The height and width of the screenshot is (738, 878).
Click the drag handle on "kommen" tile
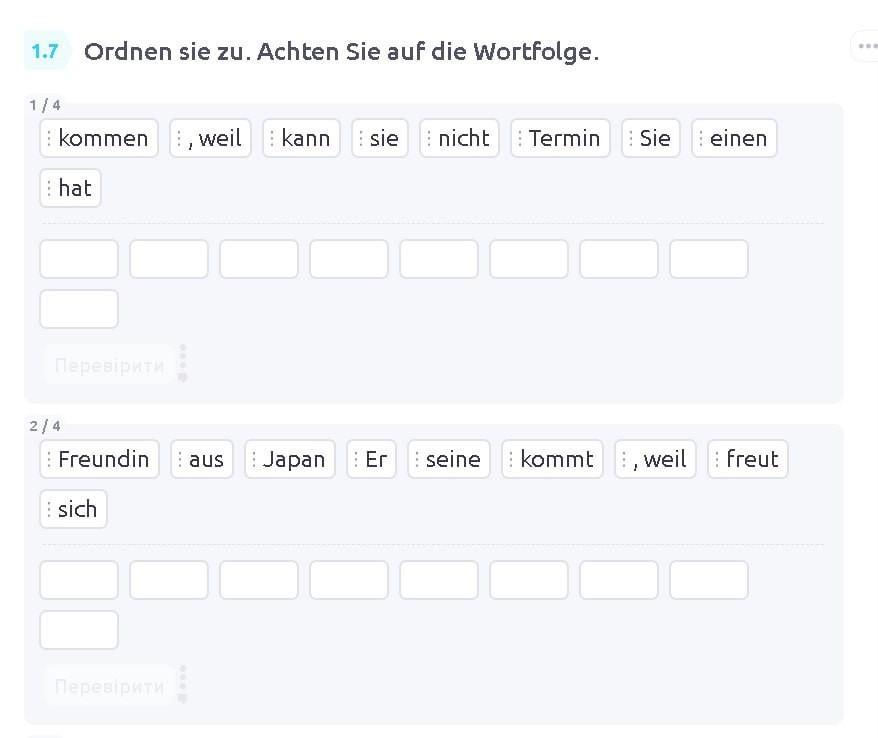tap(49, 138)
